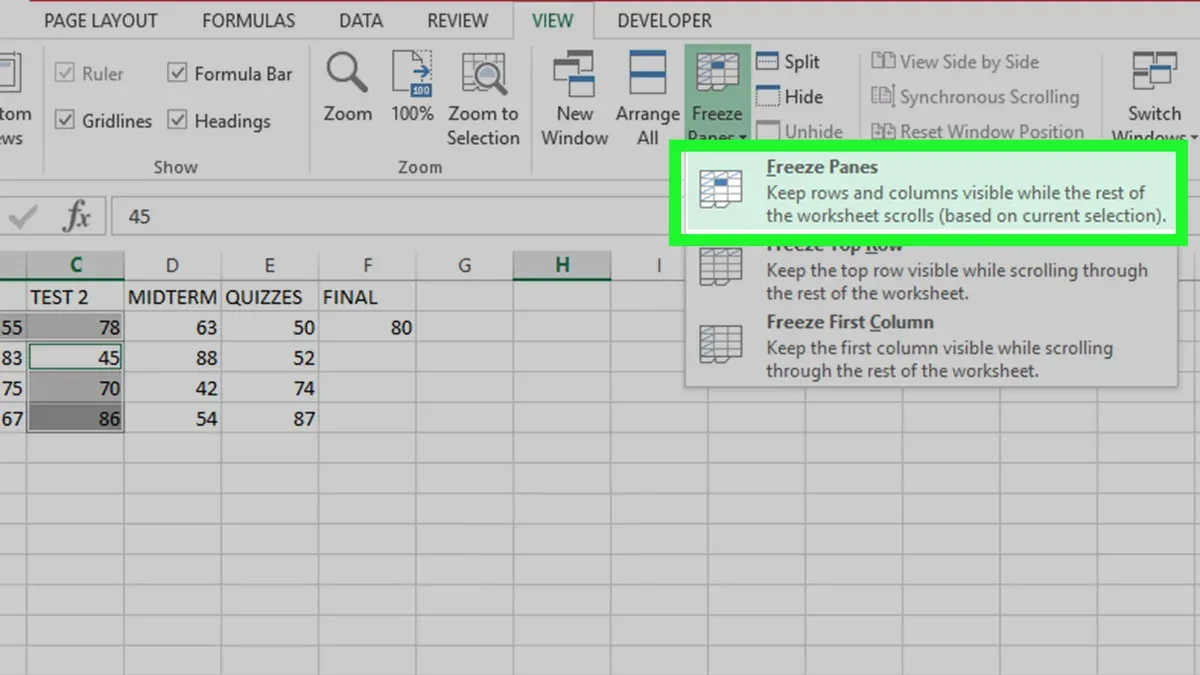This screenshot has width=1200, height=675.
Task: Select the cell containing 70
Action: [x=76, y=388]
